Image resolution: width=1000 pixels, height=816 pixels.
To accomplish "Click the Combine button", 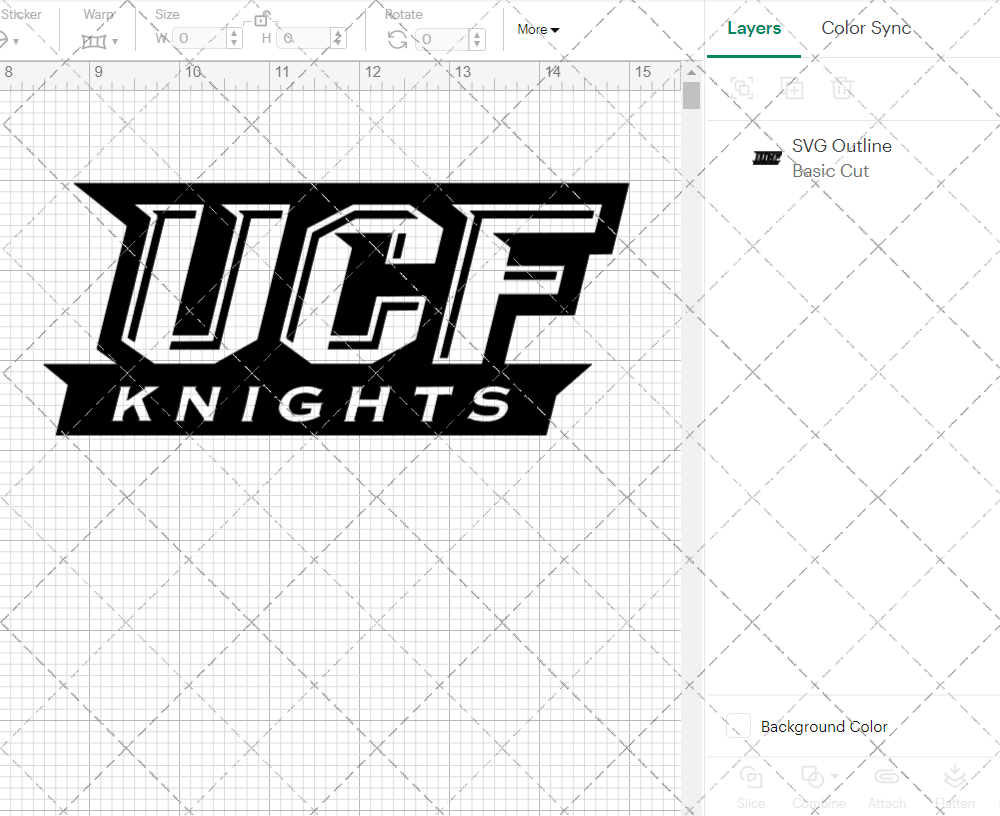I will (819, 788).
